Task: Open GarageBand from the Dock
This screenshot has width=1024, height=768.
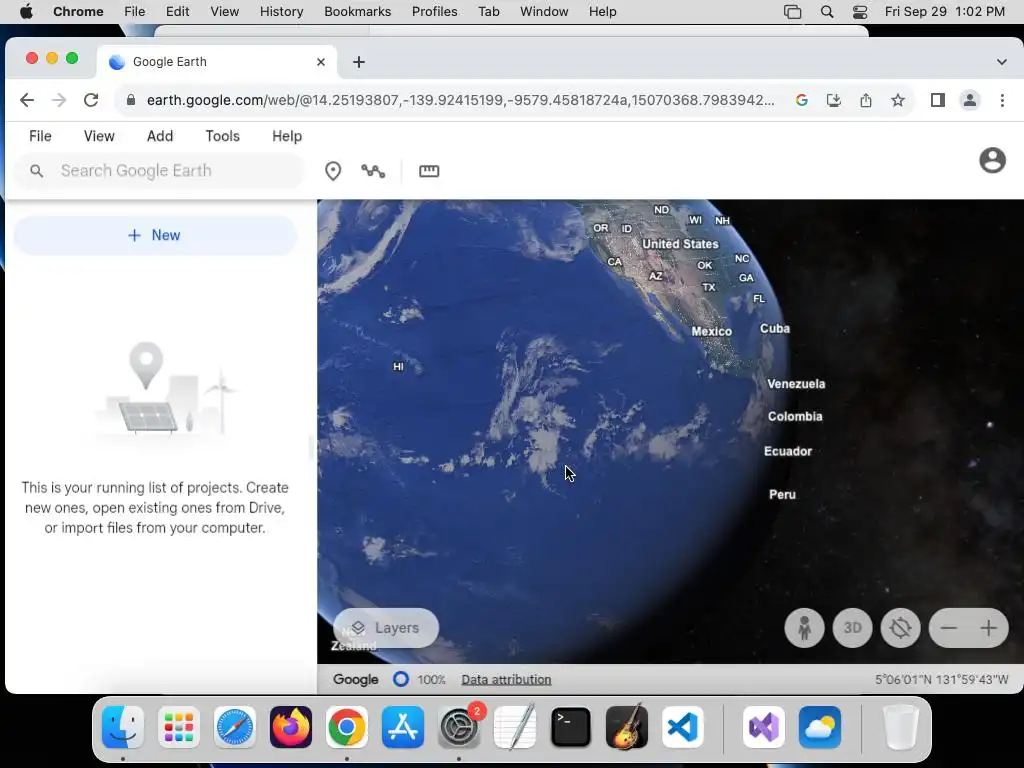Action: click(627, 727)
